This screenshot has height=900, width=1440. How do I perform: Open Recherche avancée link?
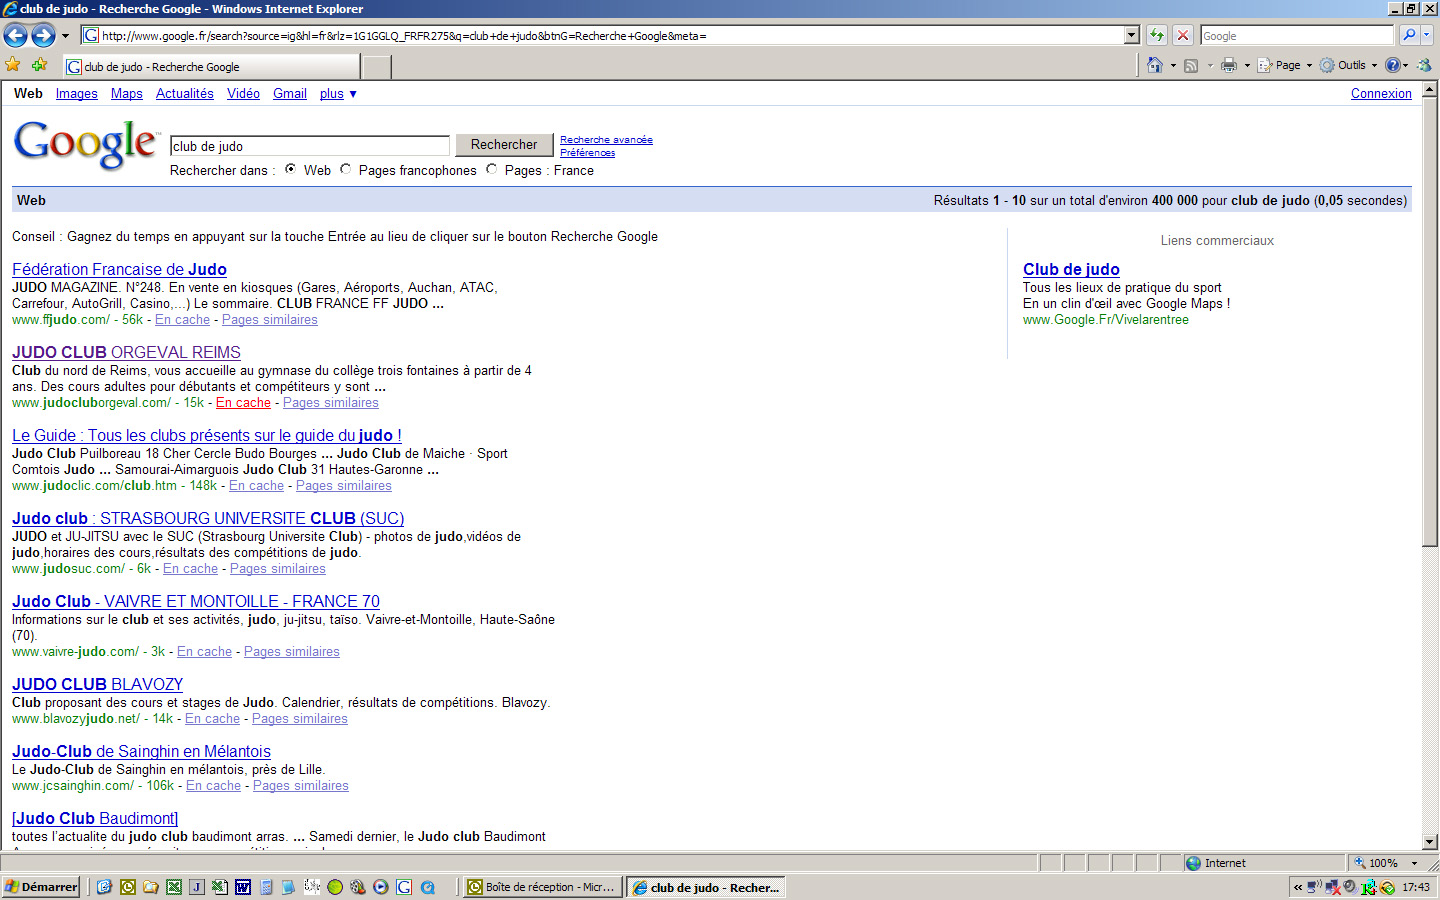[x=606, y=140]
